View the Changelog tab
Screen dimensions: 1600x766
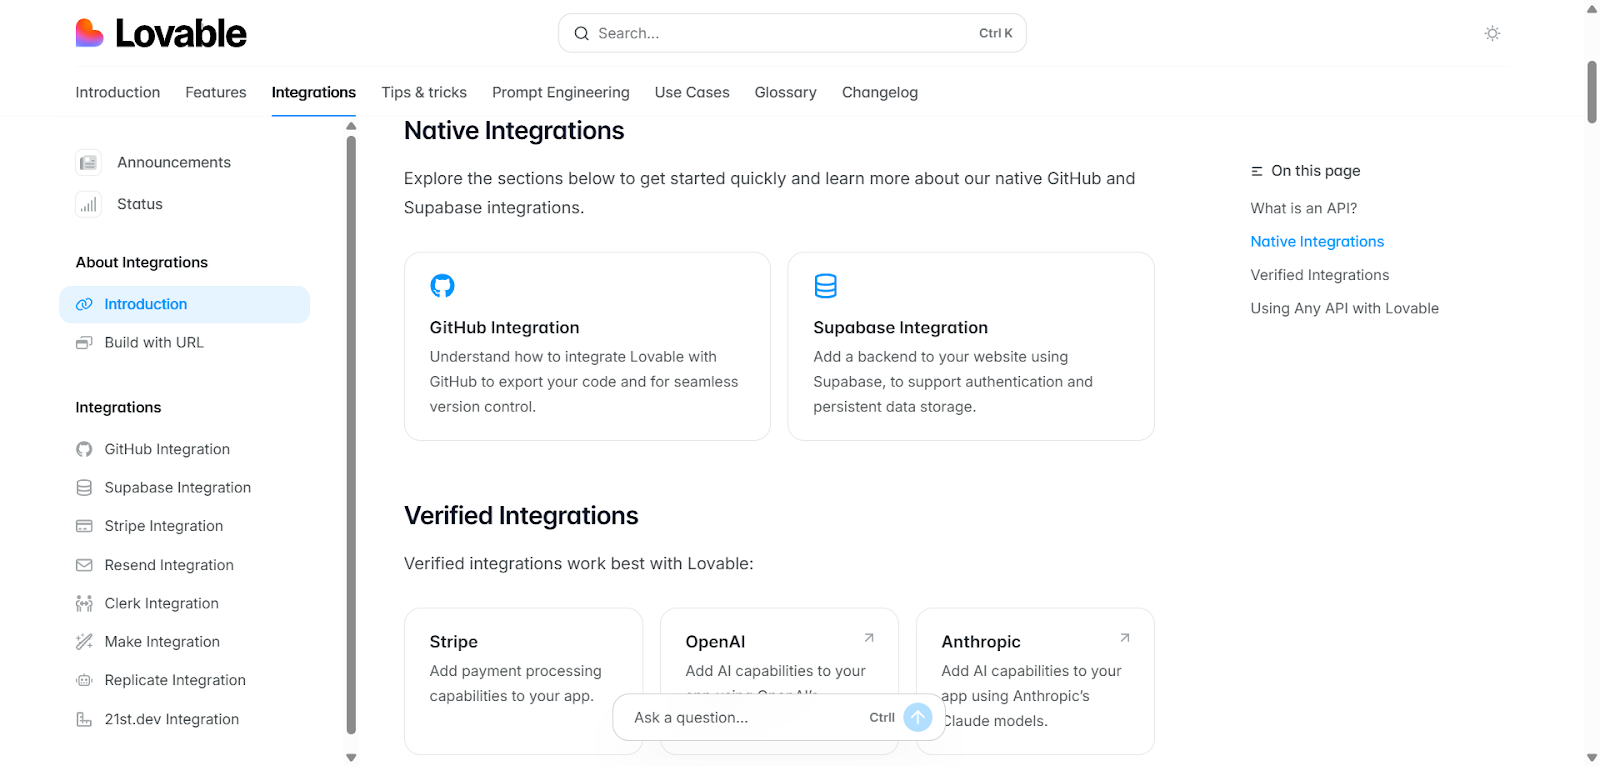(x=880, y=92)
